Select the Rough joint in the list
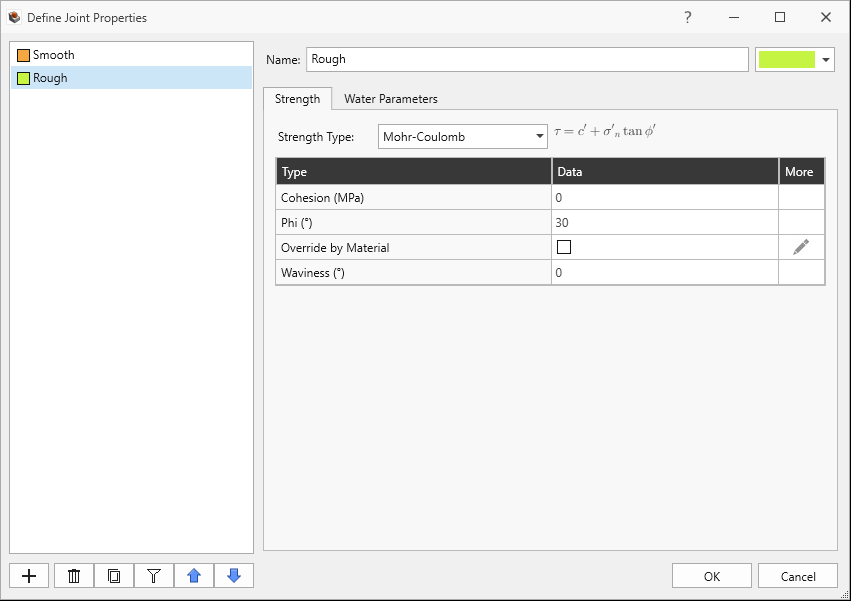The image size is (851, 601). [131, 78]
